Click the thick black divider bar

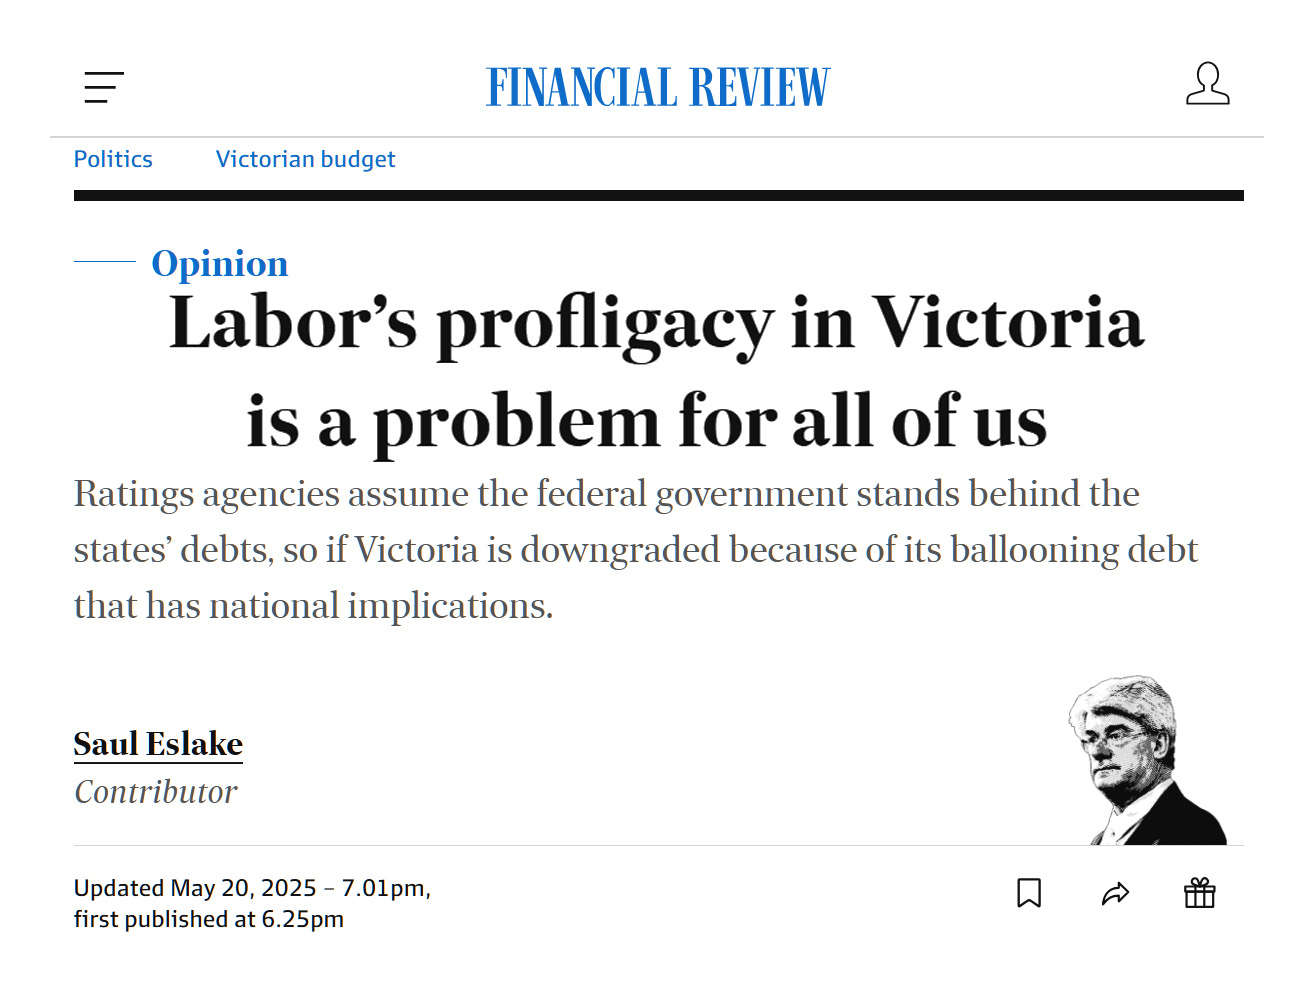659,196
